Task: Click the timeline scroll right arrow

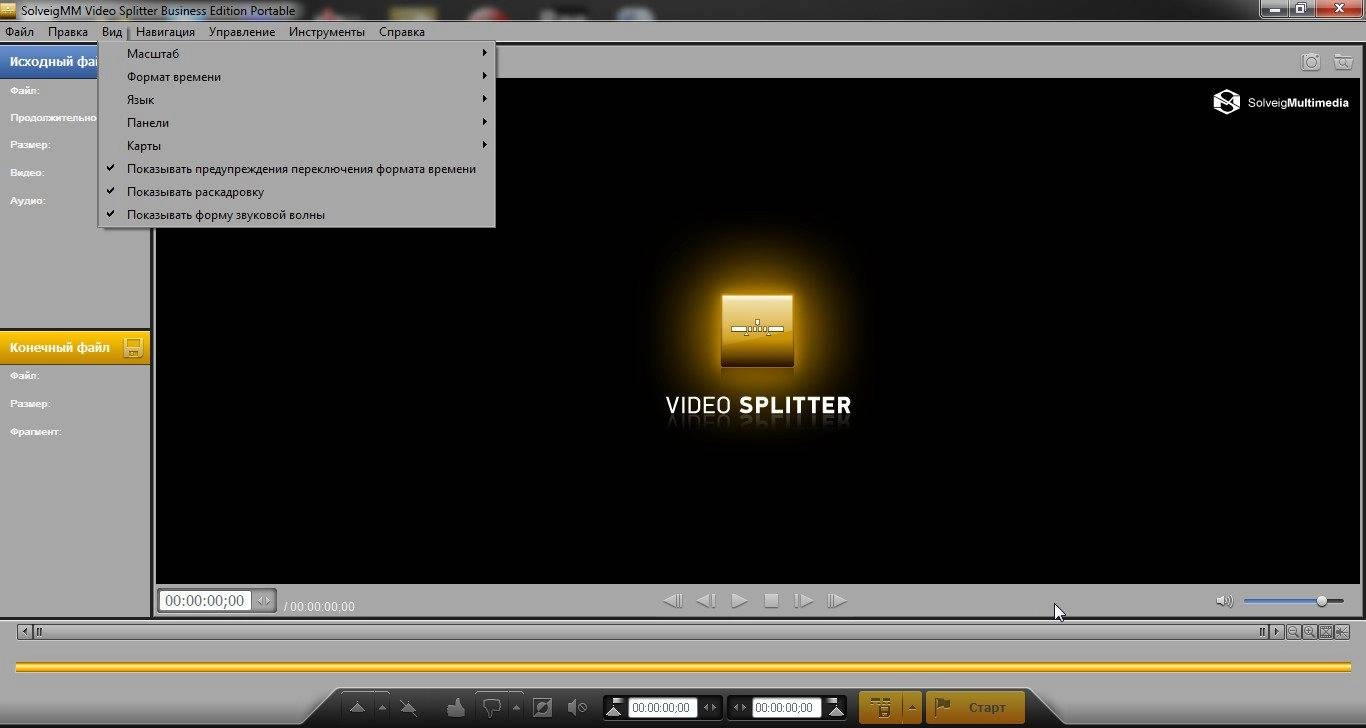Action: coord(1277,632)
